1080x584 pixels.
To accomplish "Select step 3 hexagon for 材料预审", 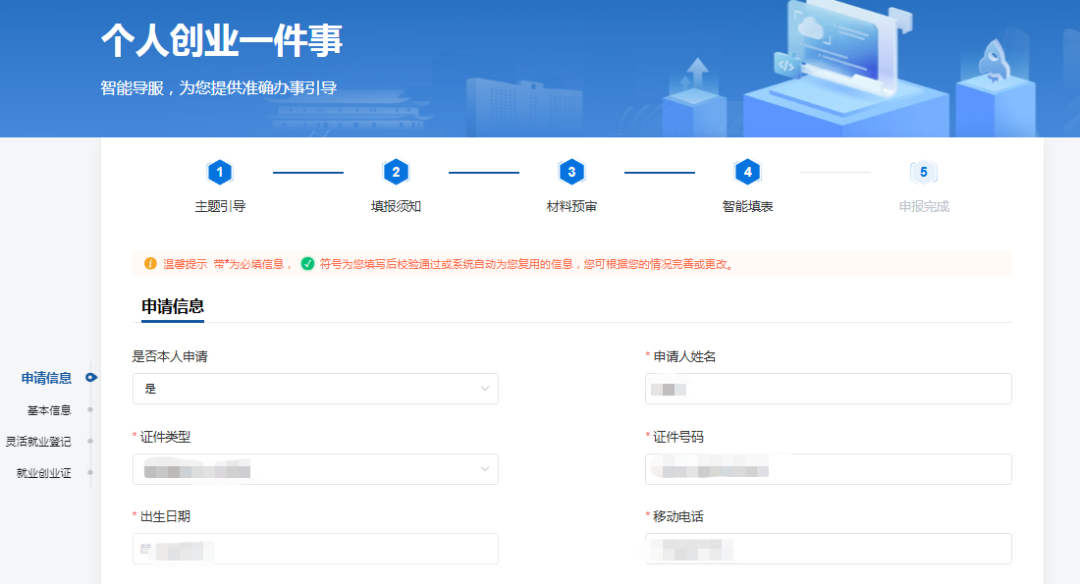I will click(x=571, y=172).
